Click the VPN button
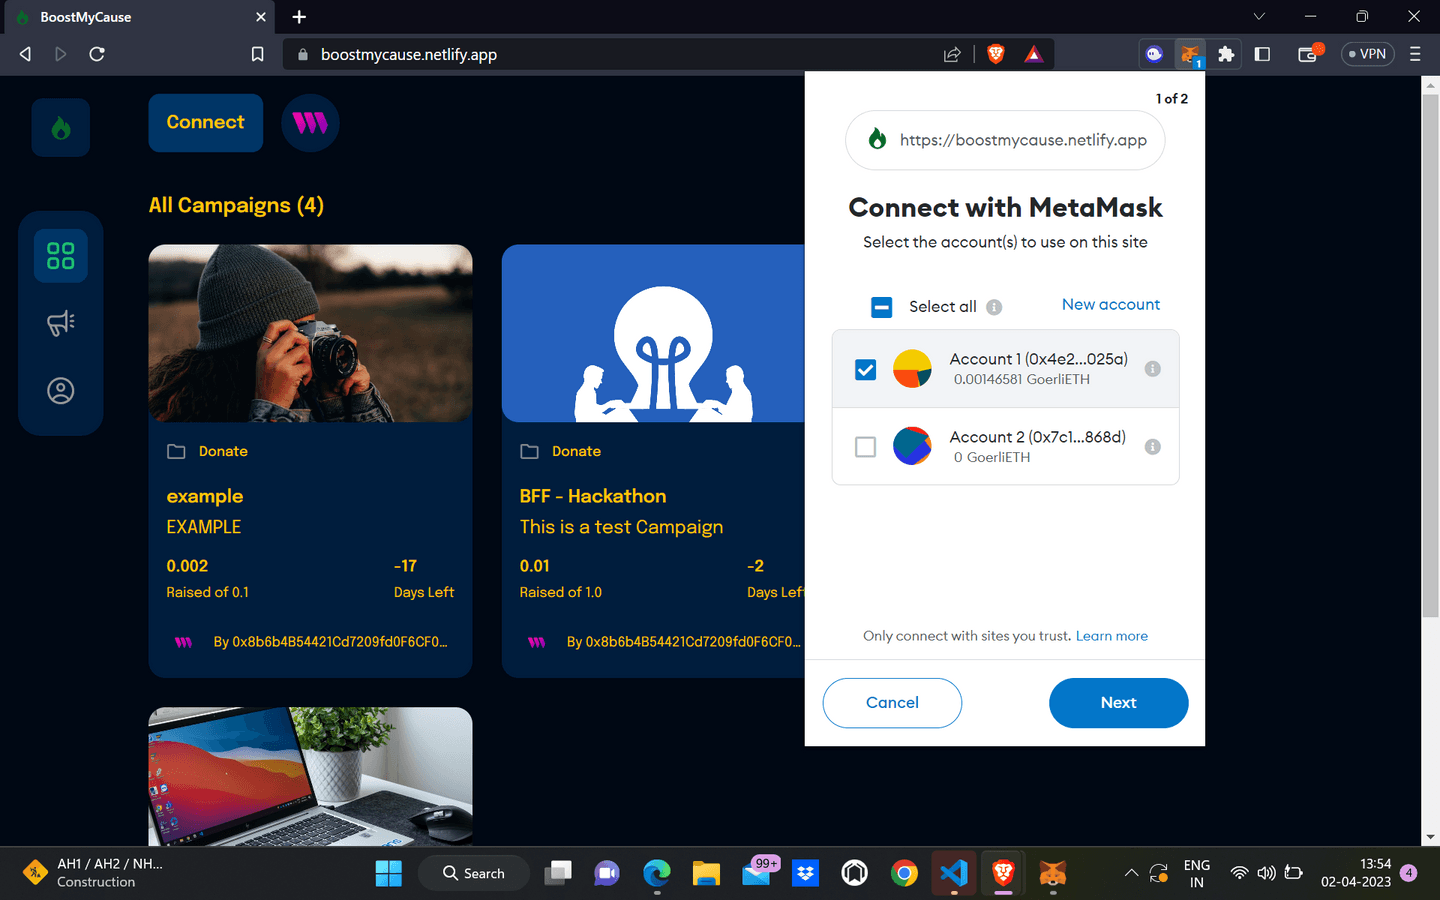The width and height of the screenshot is (1440, 900). 1367,54
